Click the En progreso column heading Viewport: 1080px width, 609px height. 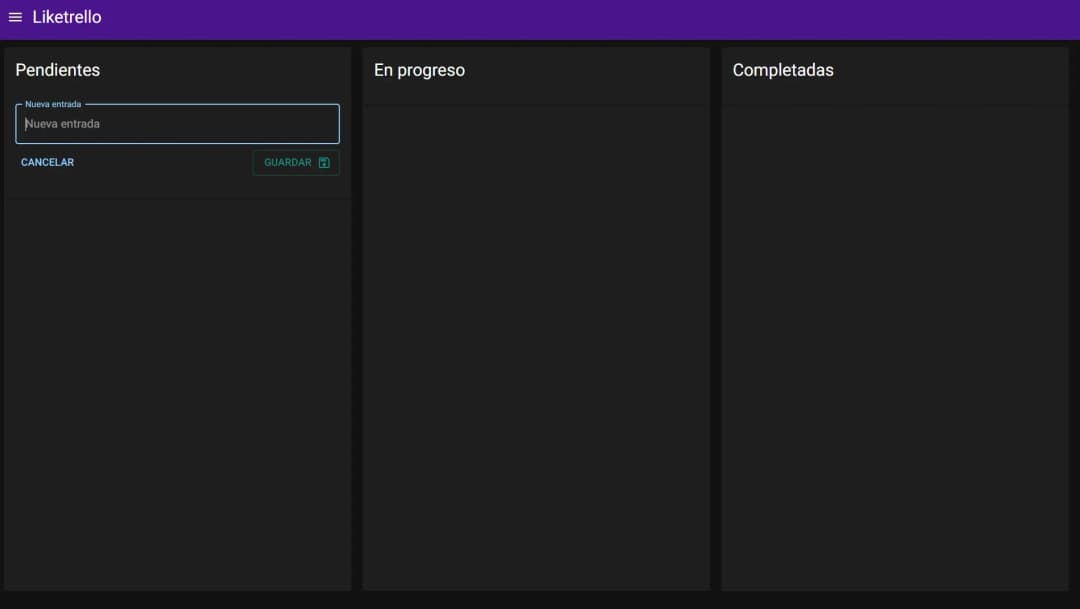click(419, 70)
